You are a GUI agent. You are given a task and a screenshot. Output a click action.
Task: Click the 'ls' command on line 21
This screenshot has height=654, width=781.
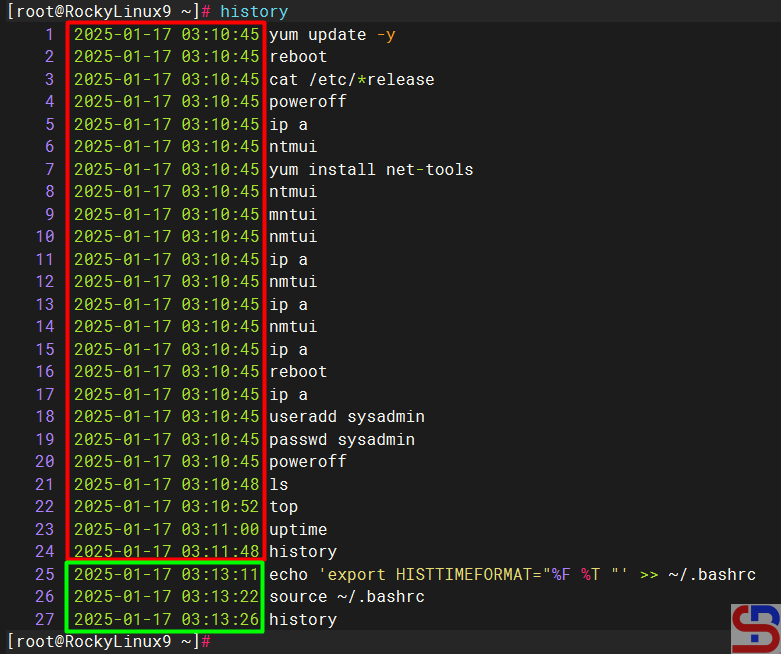tap(279, 484)
